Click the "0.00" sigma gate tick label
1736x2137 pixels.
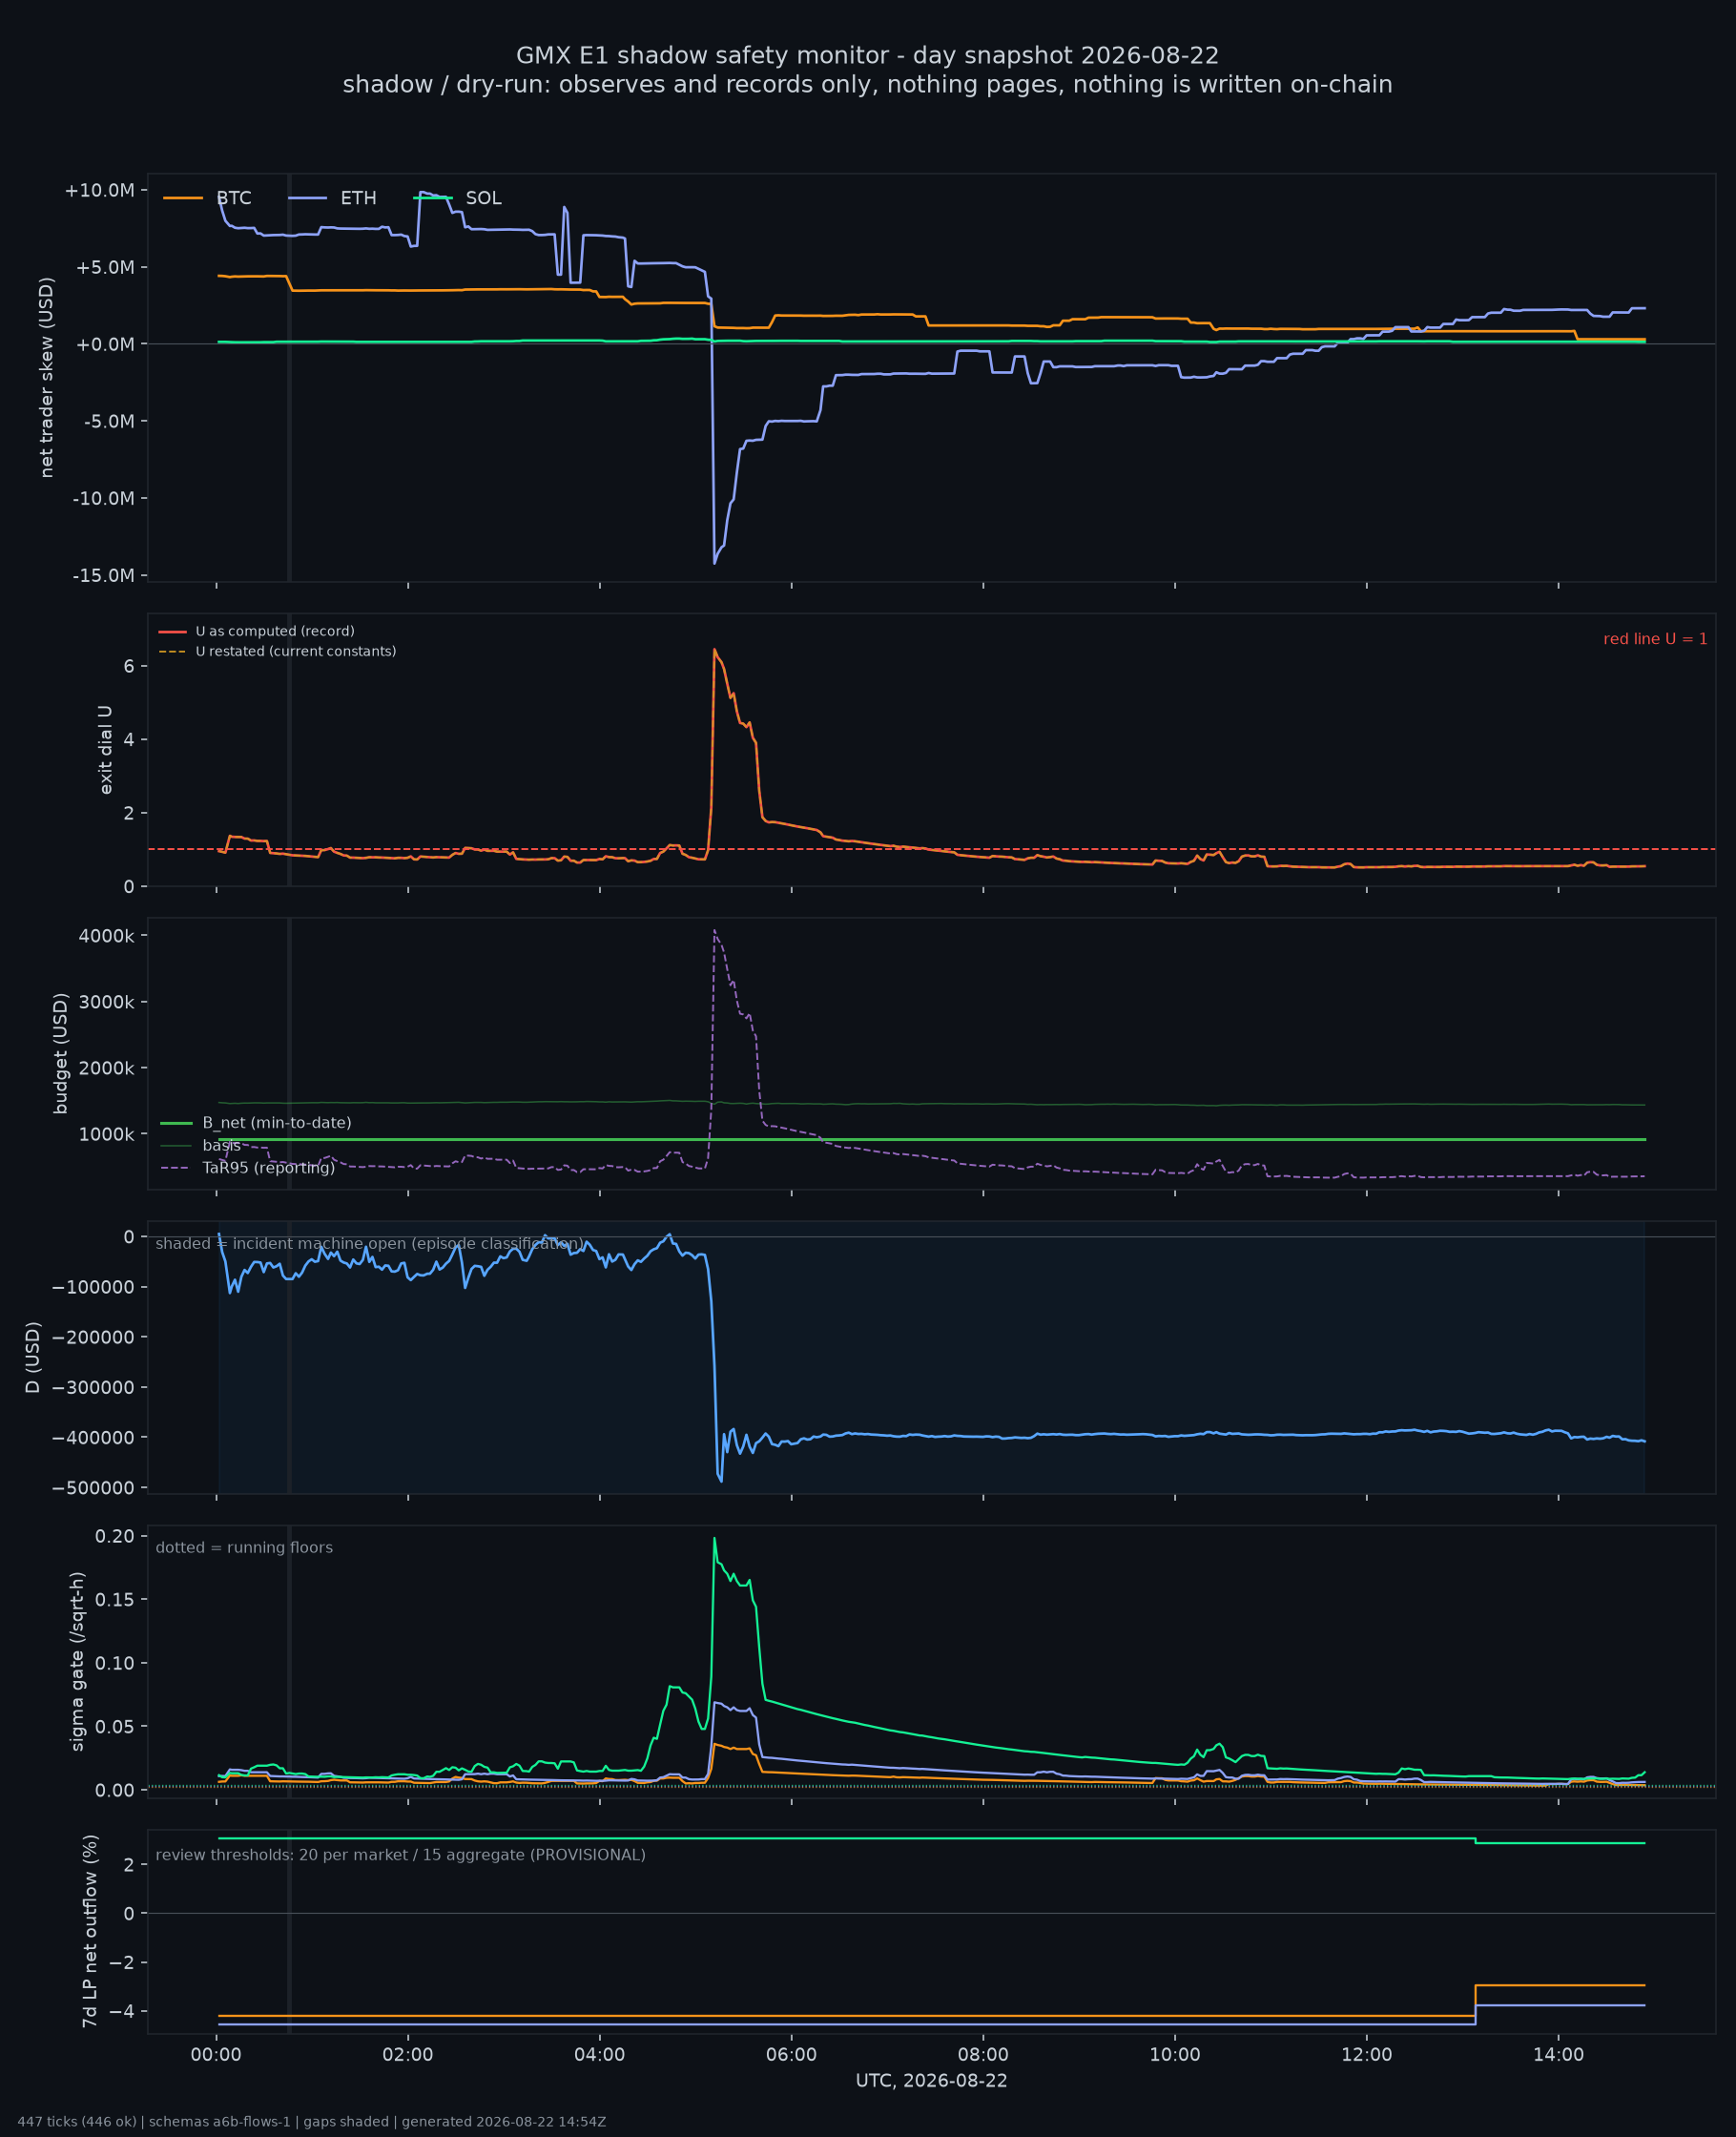coord(115,1791)
